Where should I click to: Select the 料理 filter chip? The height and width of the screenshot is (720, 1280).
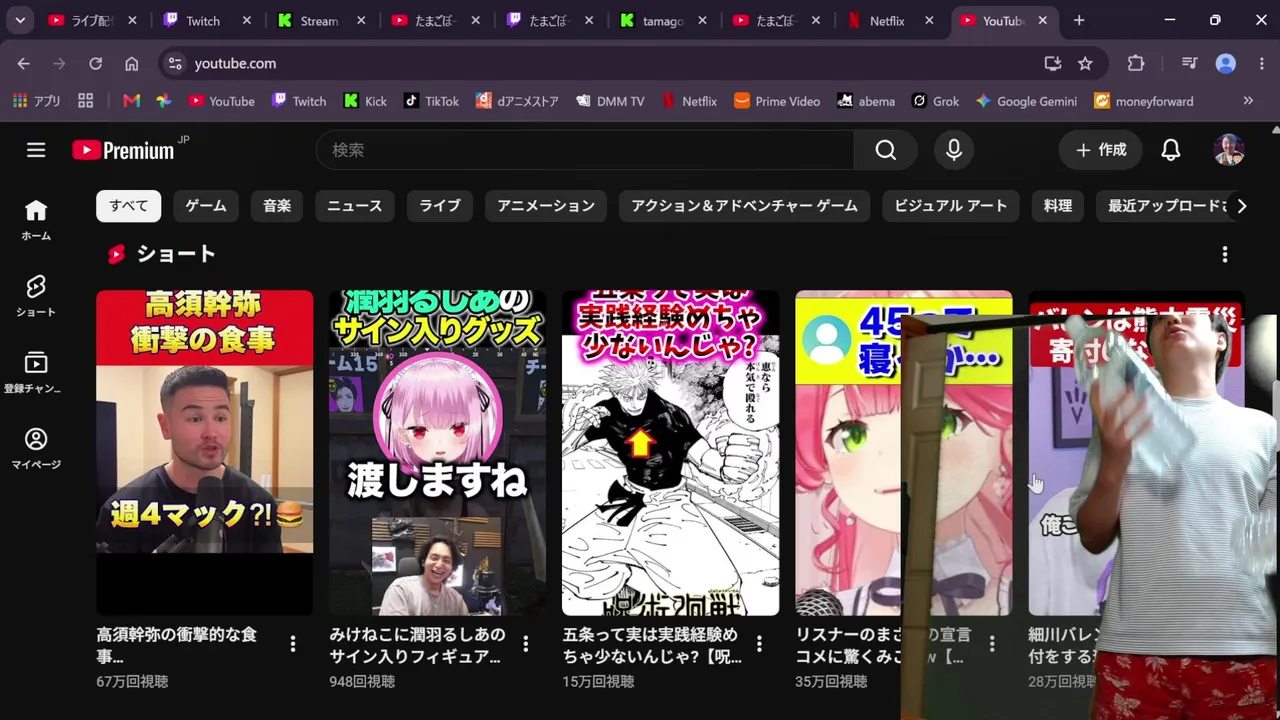point(1058,206)
